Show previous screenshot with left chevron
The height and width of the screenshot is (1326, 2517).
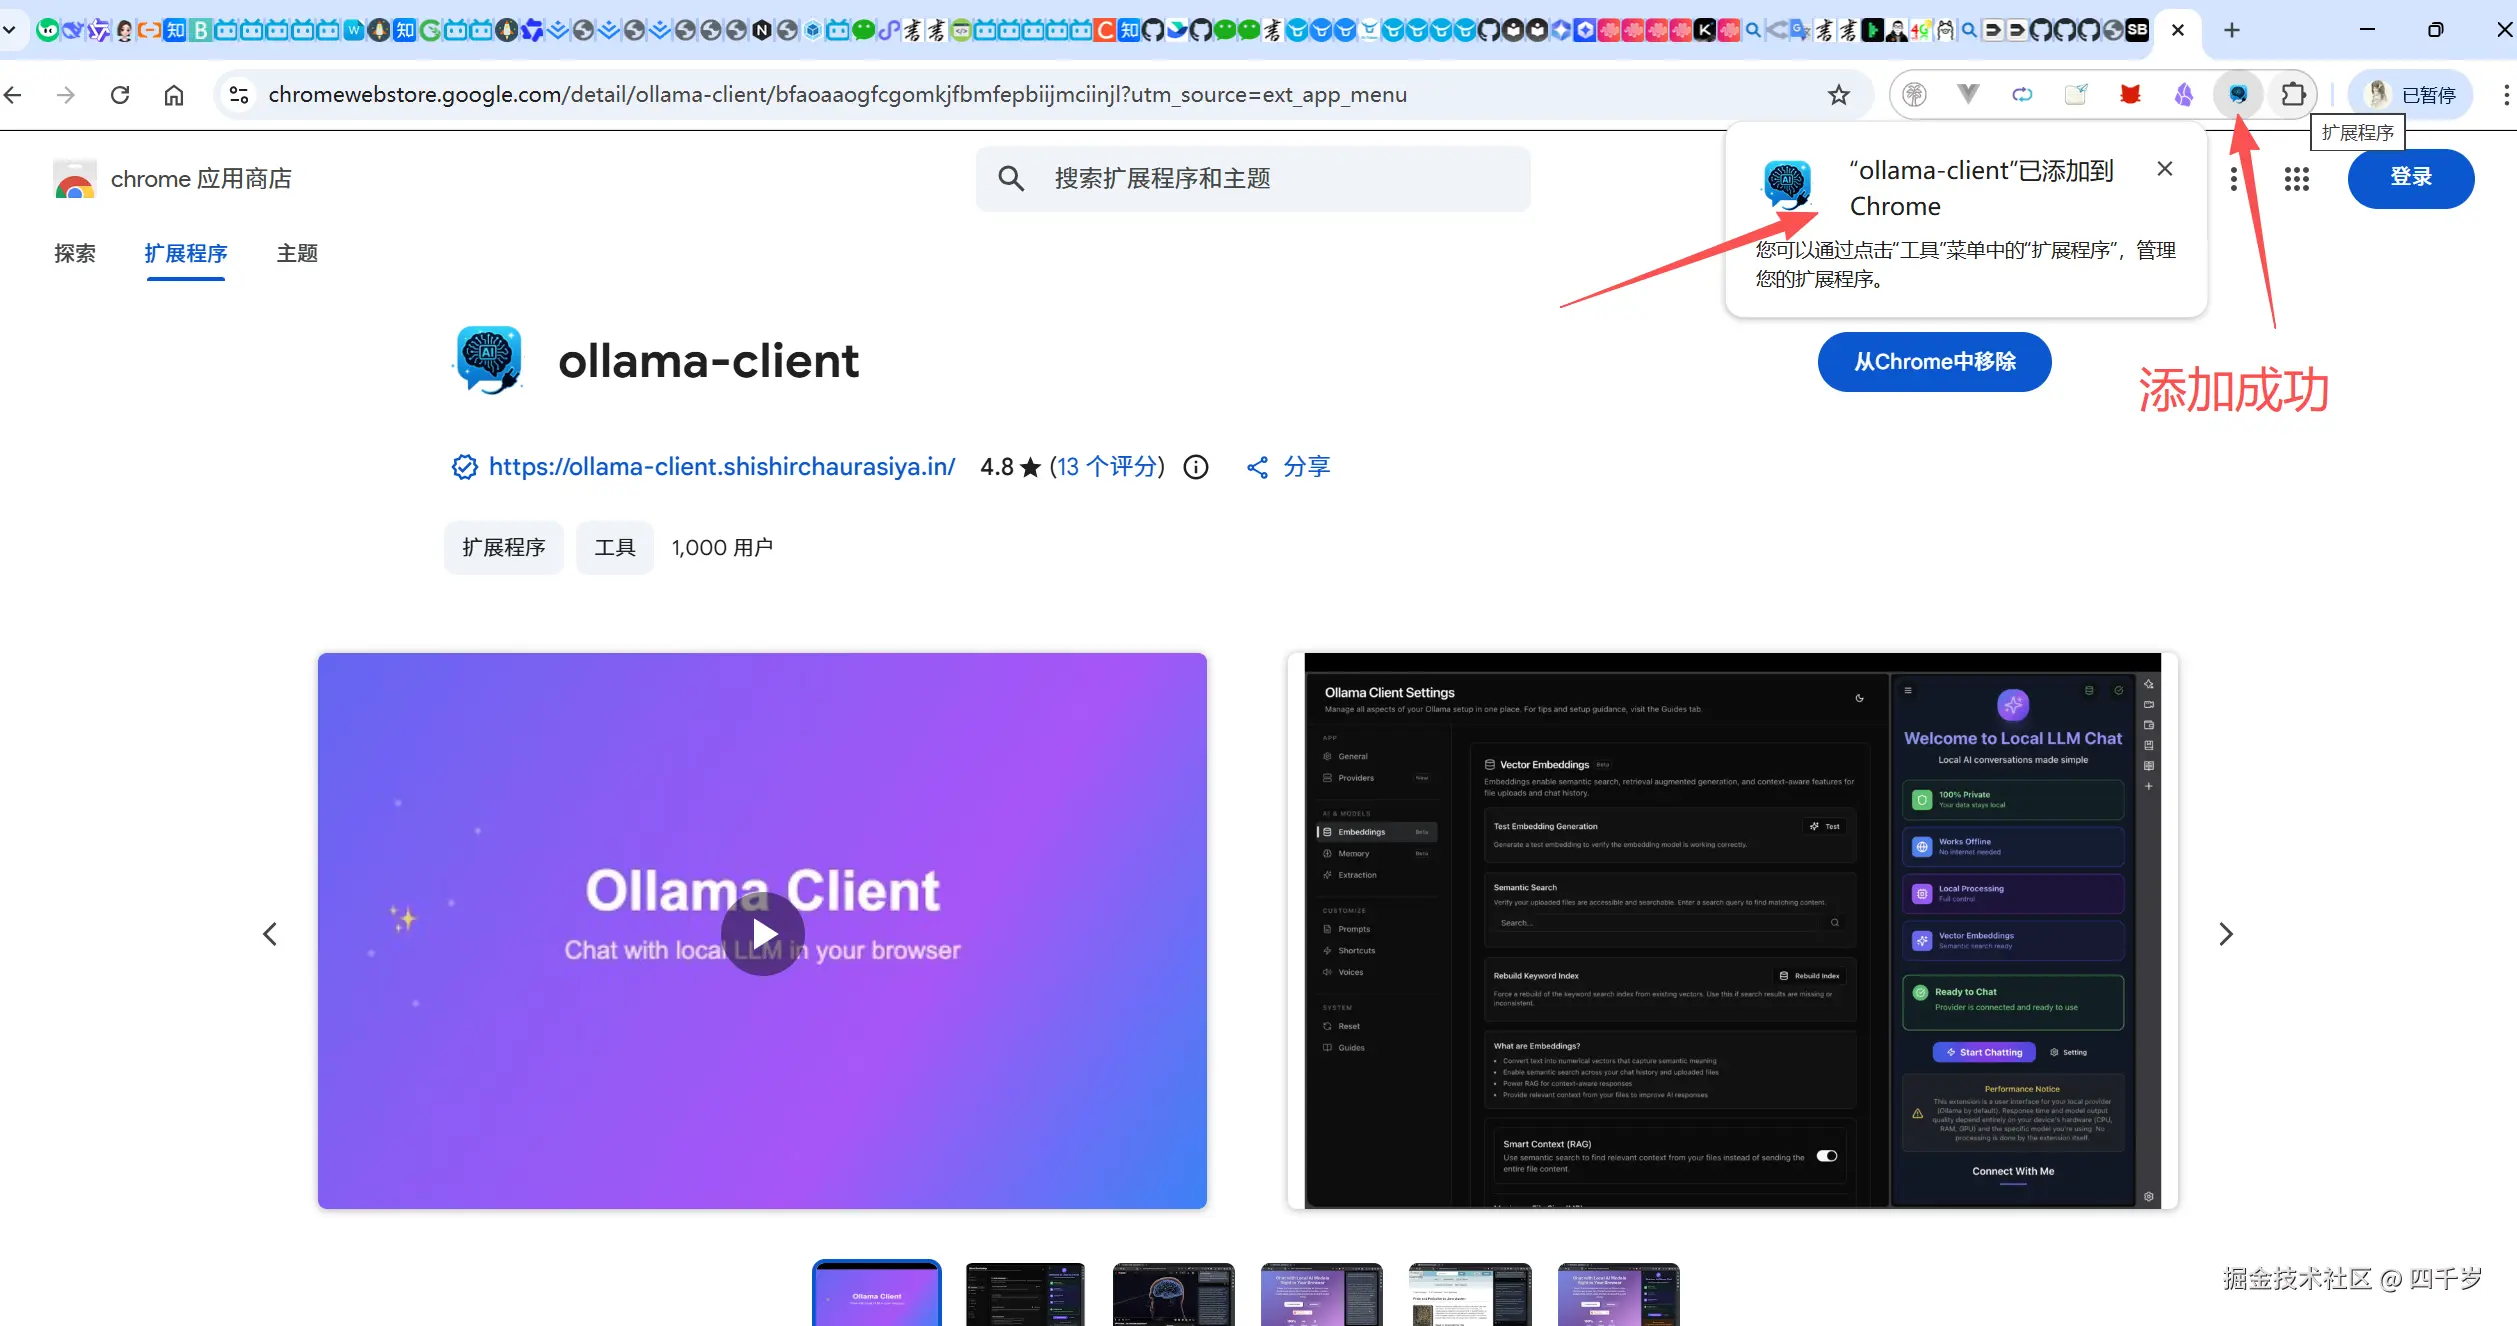pyautogui.click(x=270, y=934)
